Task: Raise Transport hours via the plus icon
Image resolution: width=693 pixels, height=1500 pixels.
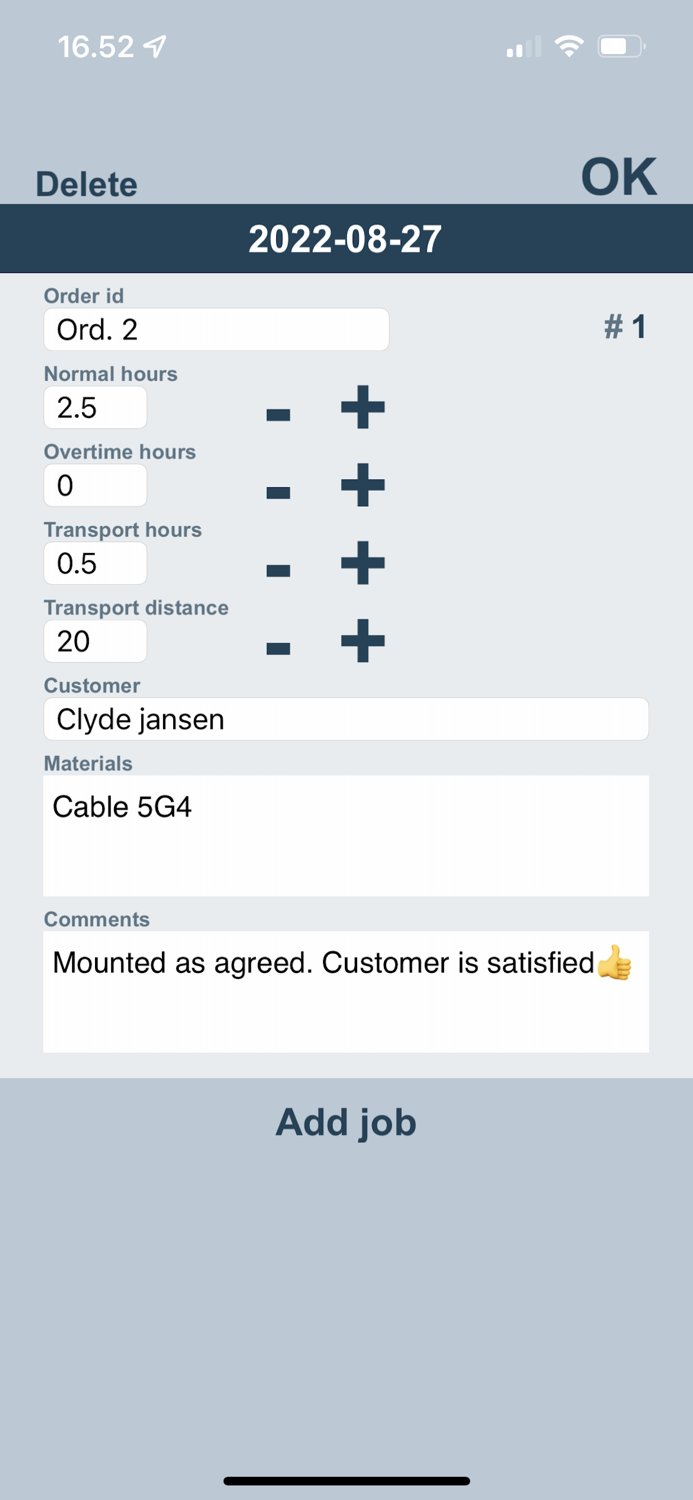Action: click(362, 563)
